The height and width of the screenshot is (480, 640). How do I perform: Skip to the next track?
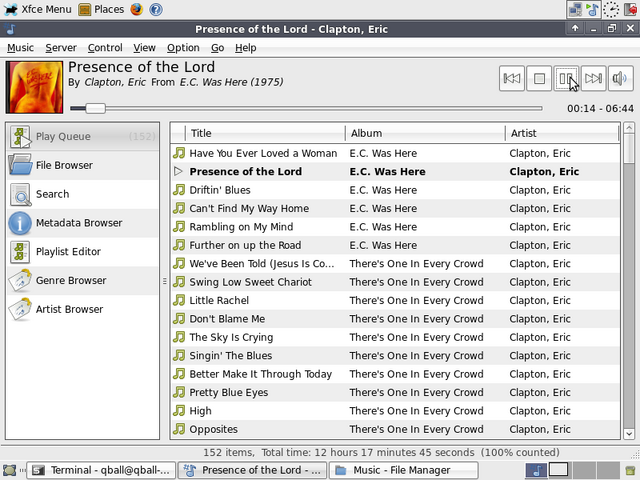point(593,78)
